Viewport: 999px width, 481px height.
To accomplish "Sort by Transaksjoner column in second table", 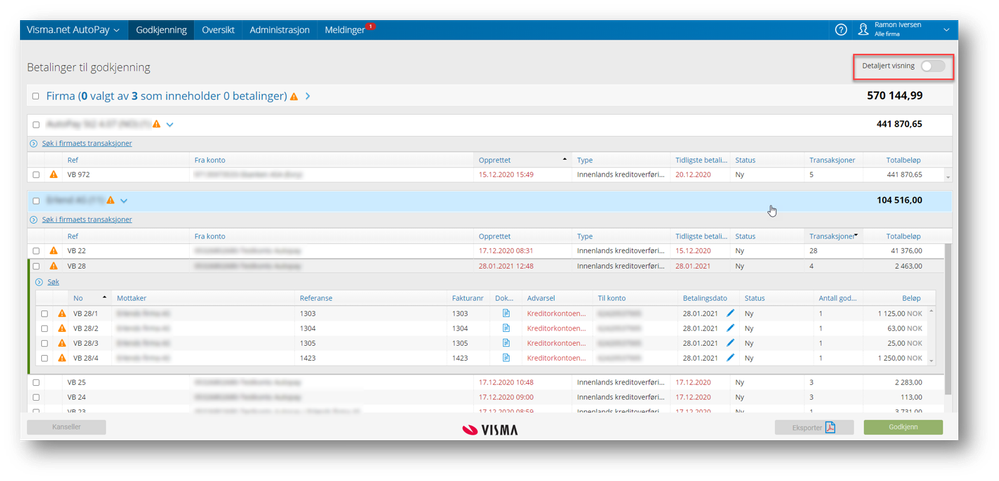I will (x=833, y=236).
